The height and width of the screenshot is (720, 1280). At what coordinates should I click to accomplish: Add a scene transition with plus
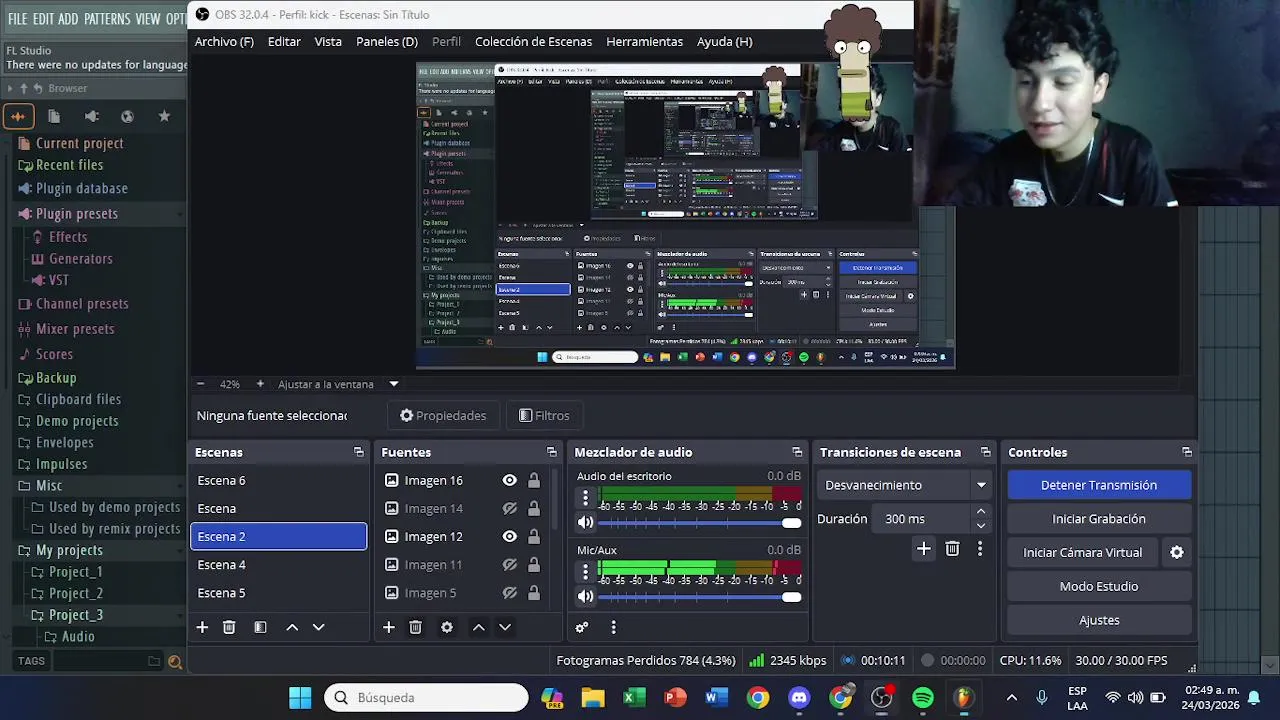(x=924, y=548)
